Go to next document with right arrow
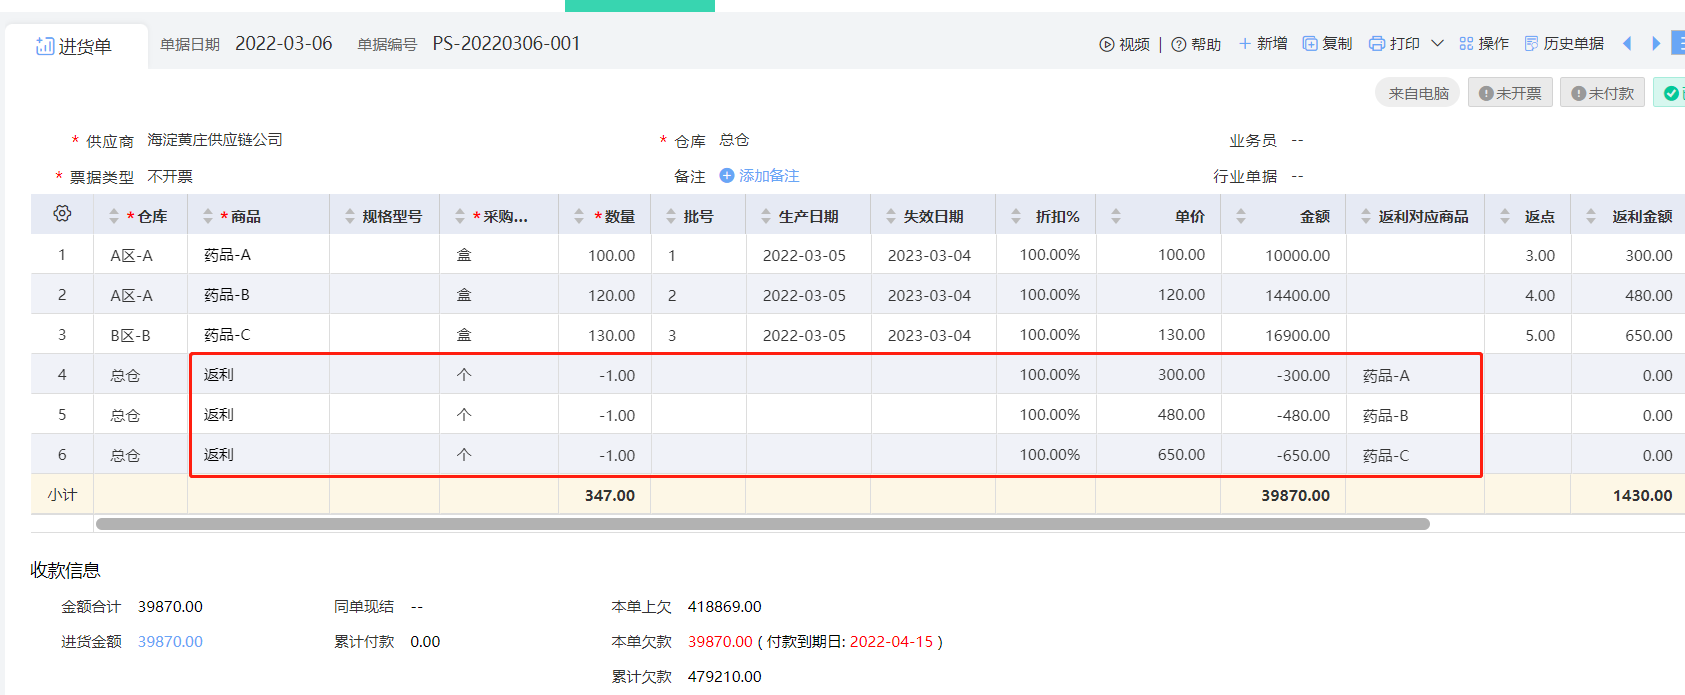The image size is (1685, 695). tap(1656, 44)
